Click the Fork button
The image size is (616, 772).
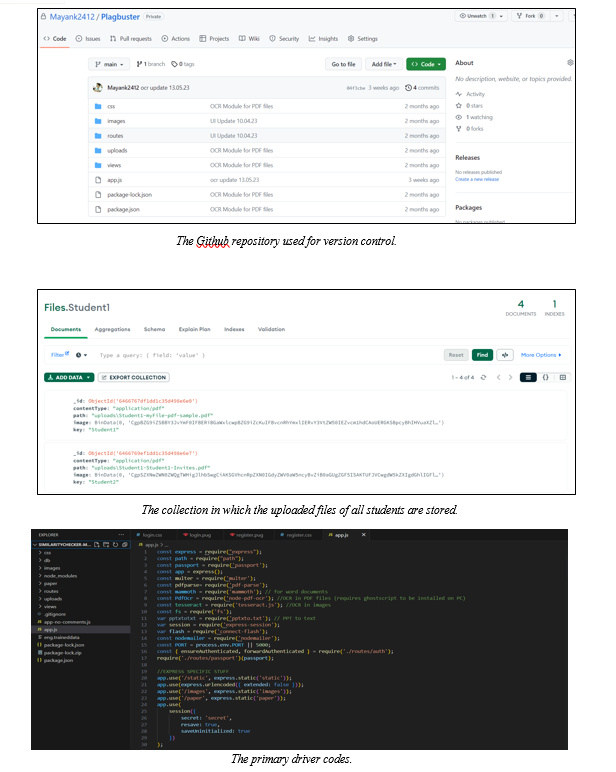point(530,16)
